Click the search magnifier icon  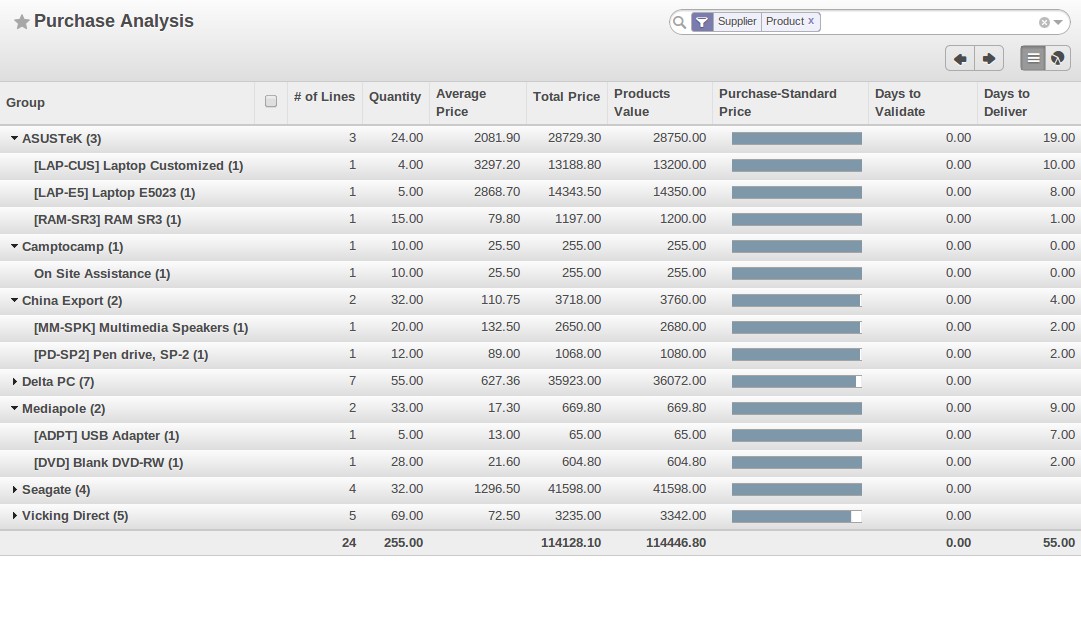click(x=679, y=22)
